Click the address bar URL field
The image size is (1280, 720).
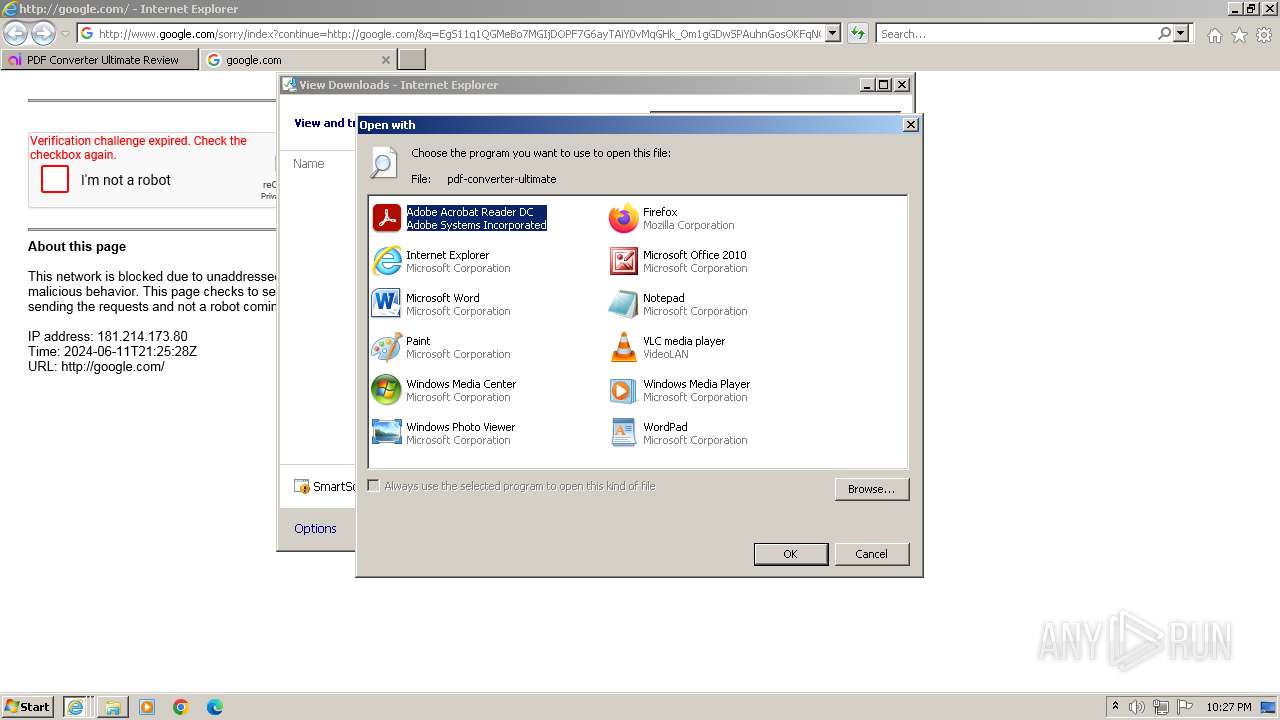point(460,34)
